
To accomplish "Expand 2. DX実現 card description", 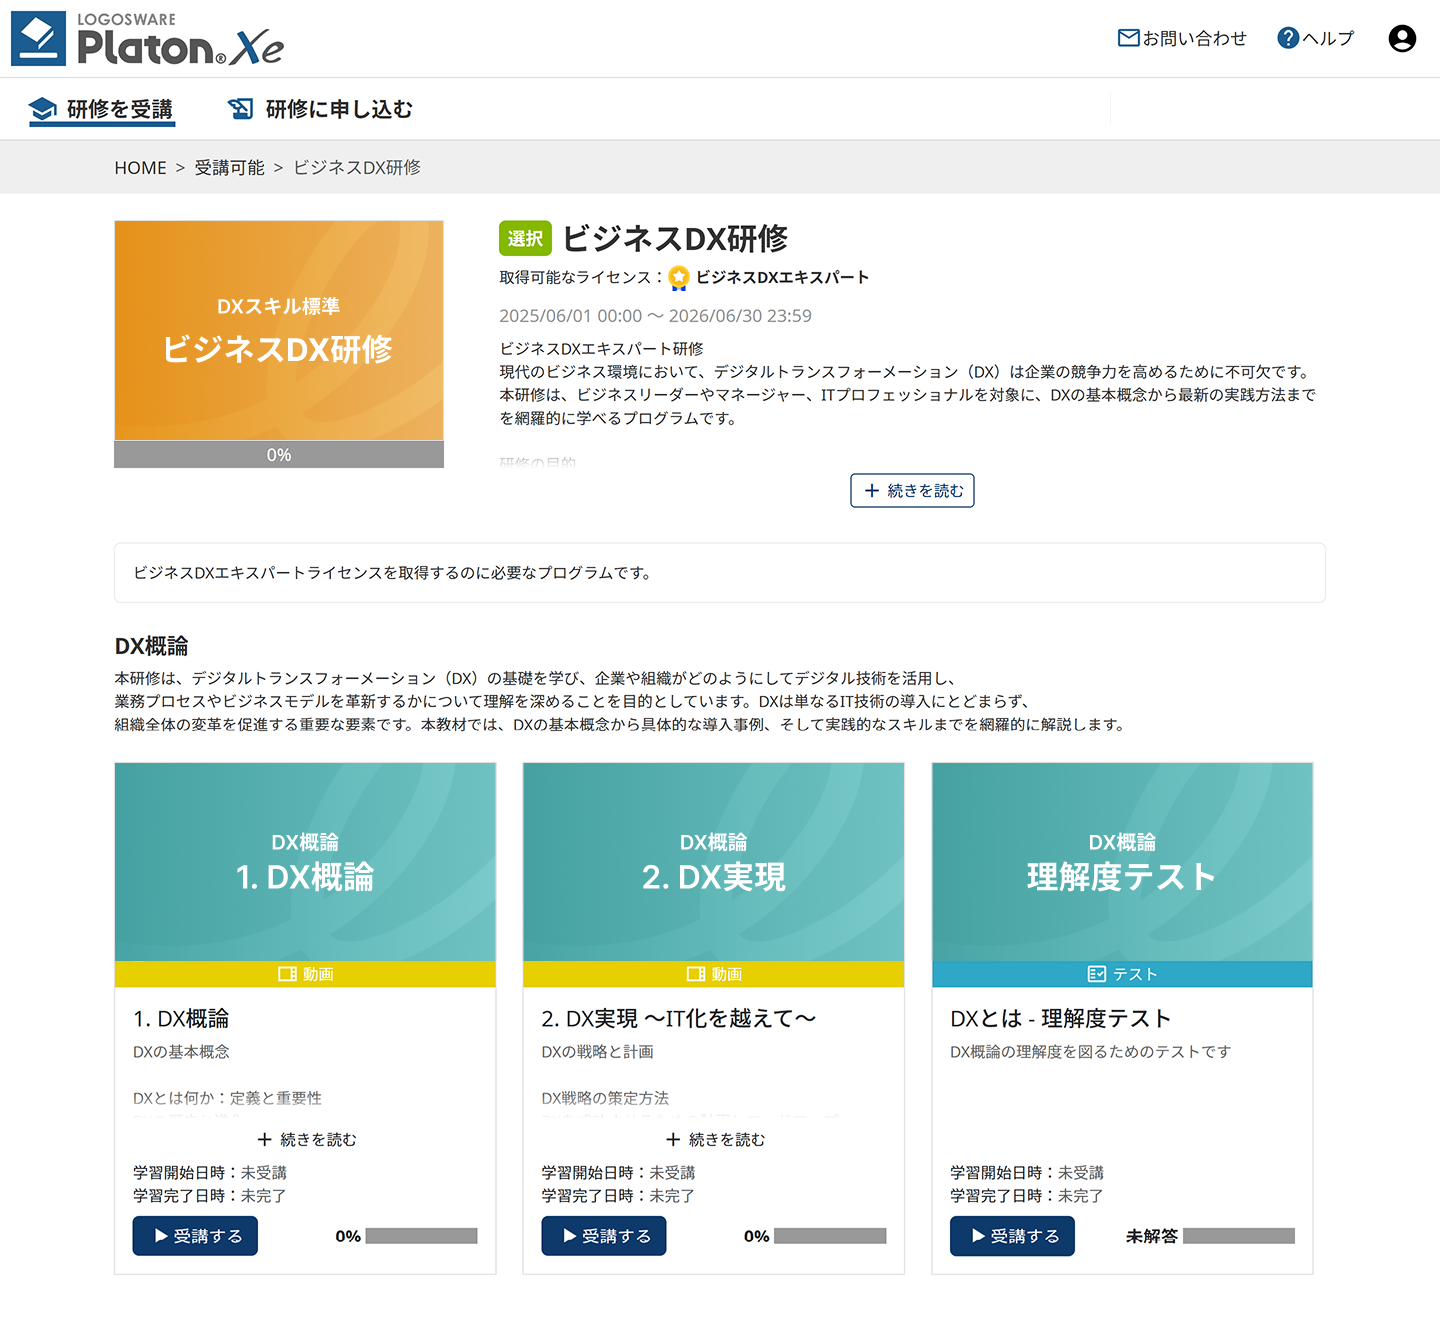I will [x=714, y=1140].
